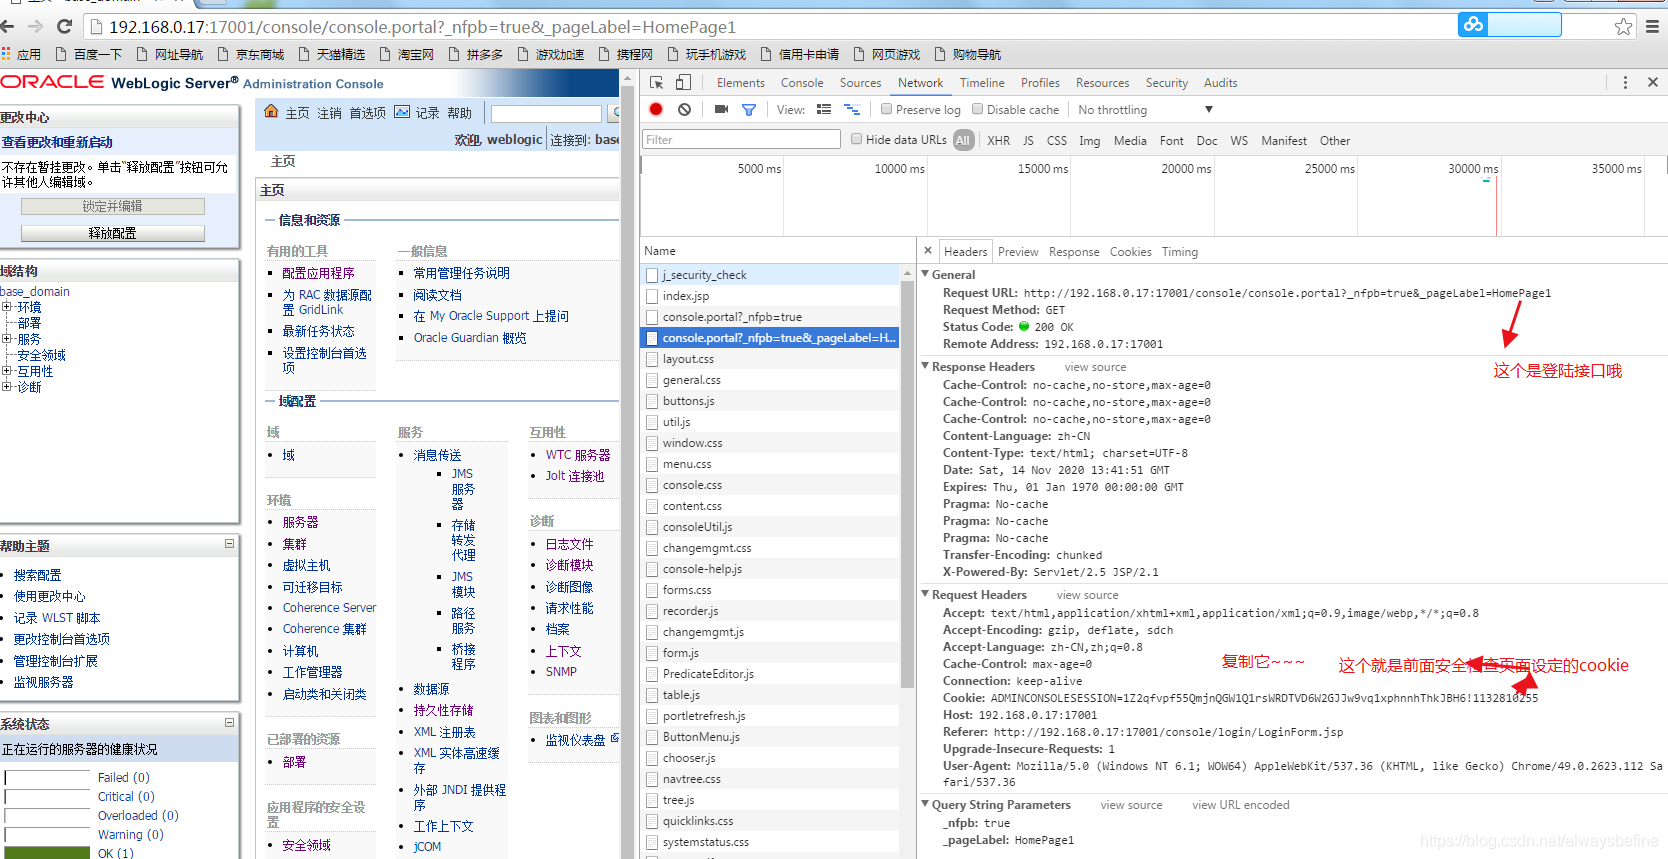Bookmark this page with the star icon
The image size is (1668, 859).
point(1624,27)
